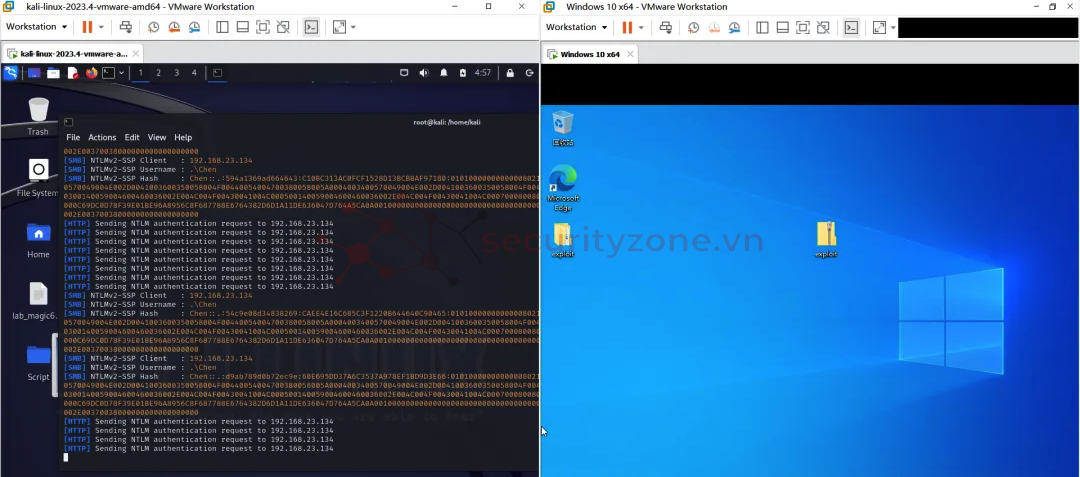Send Ctrl+Alt+Del to Windows 10 VM

click(665, 28)
